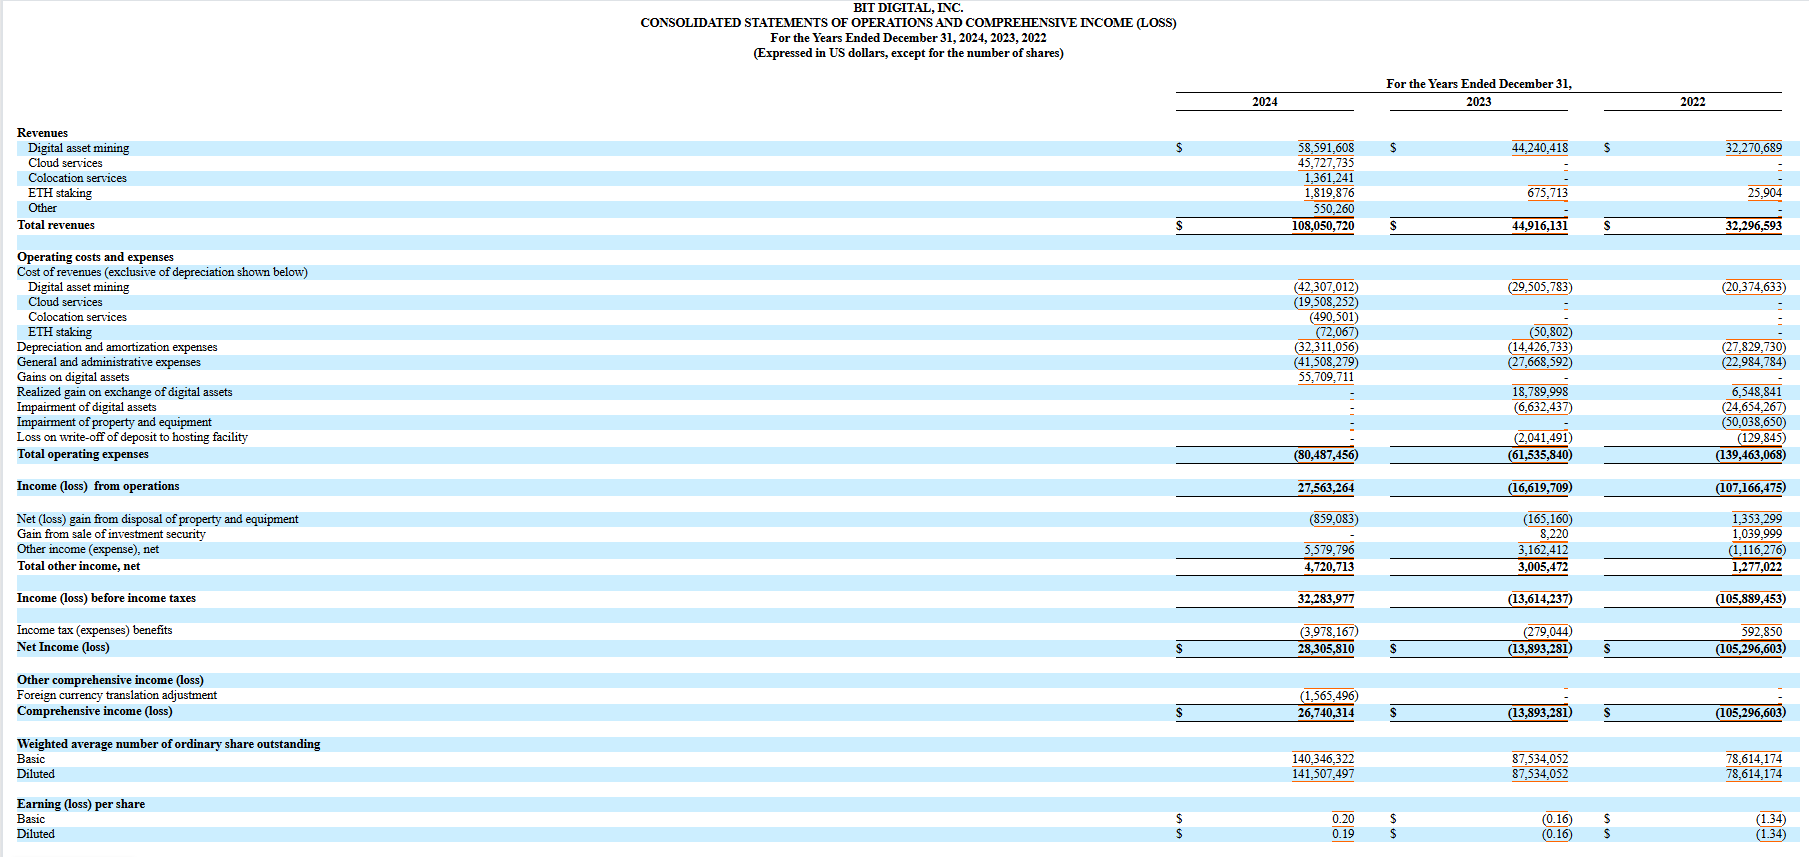This screenshot has height=857, width=1809.
Task: Select the 'Revenues' section heading
Action: [42, 133]
